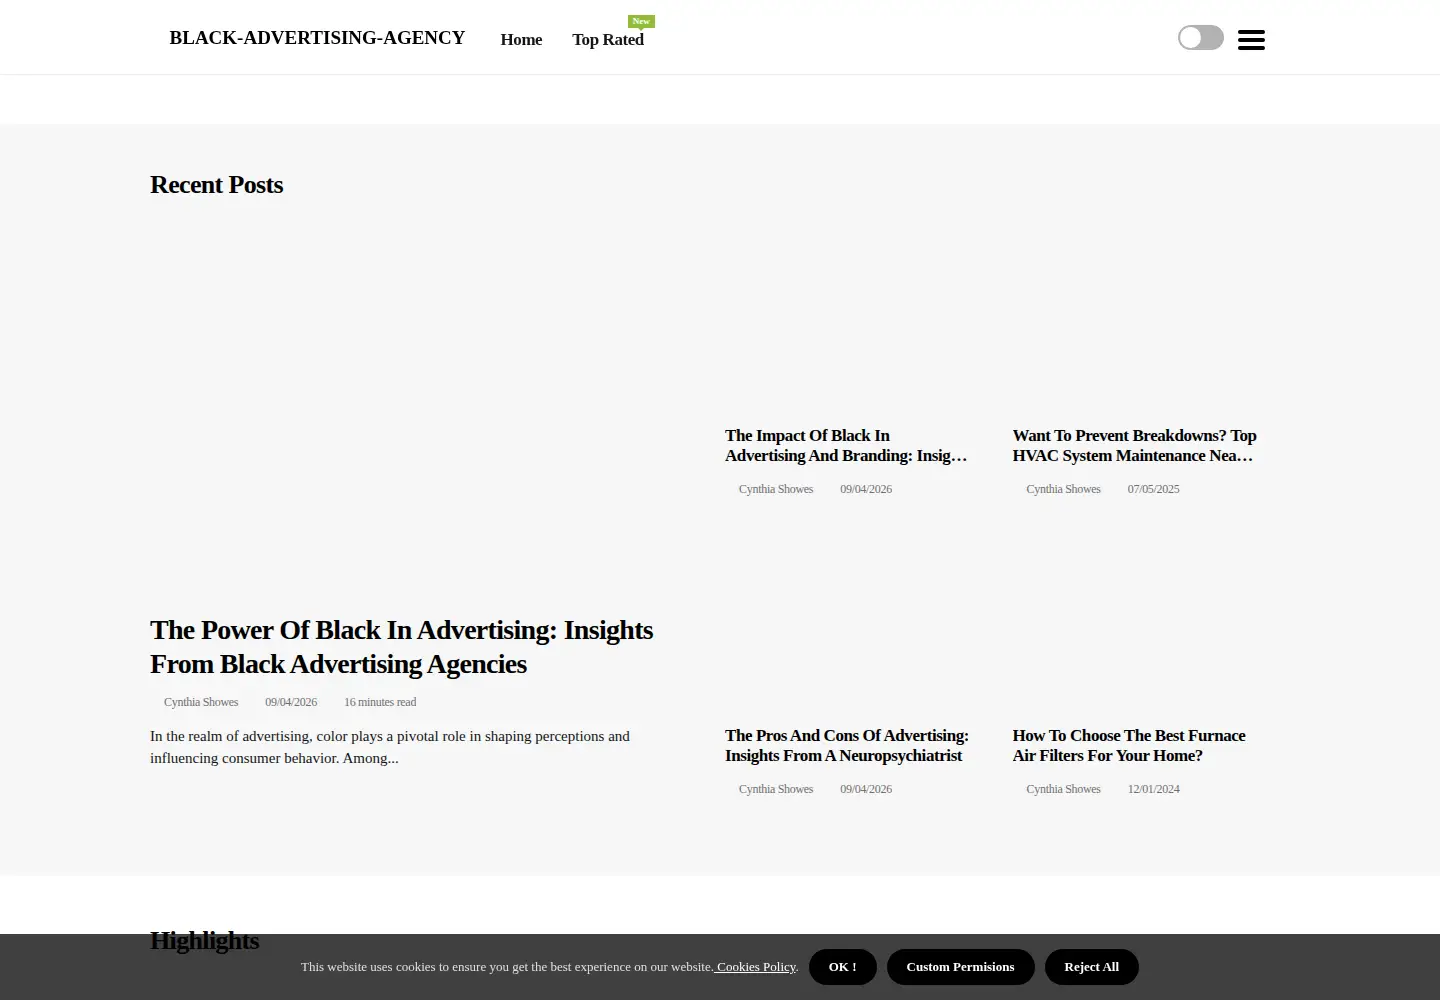
Task: Toggle the dark mode switch
Action: (1201, 38)
